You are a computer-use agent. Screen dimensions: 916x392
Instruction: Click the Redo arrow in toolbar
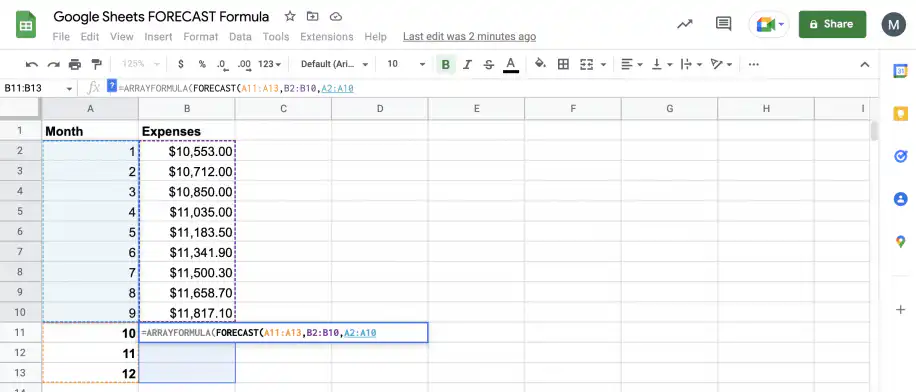(54, 64)
